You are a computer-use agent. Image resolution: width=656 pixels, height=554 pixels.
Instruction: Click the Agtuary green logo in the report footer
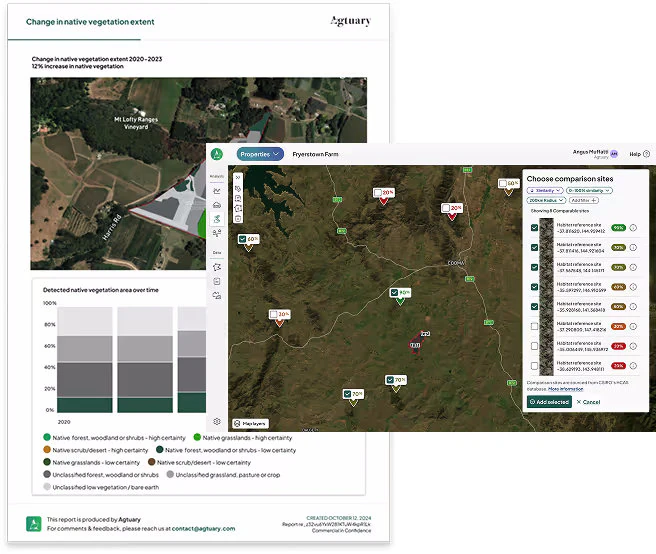34,524
